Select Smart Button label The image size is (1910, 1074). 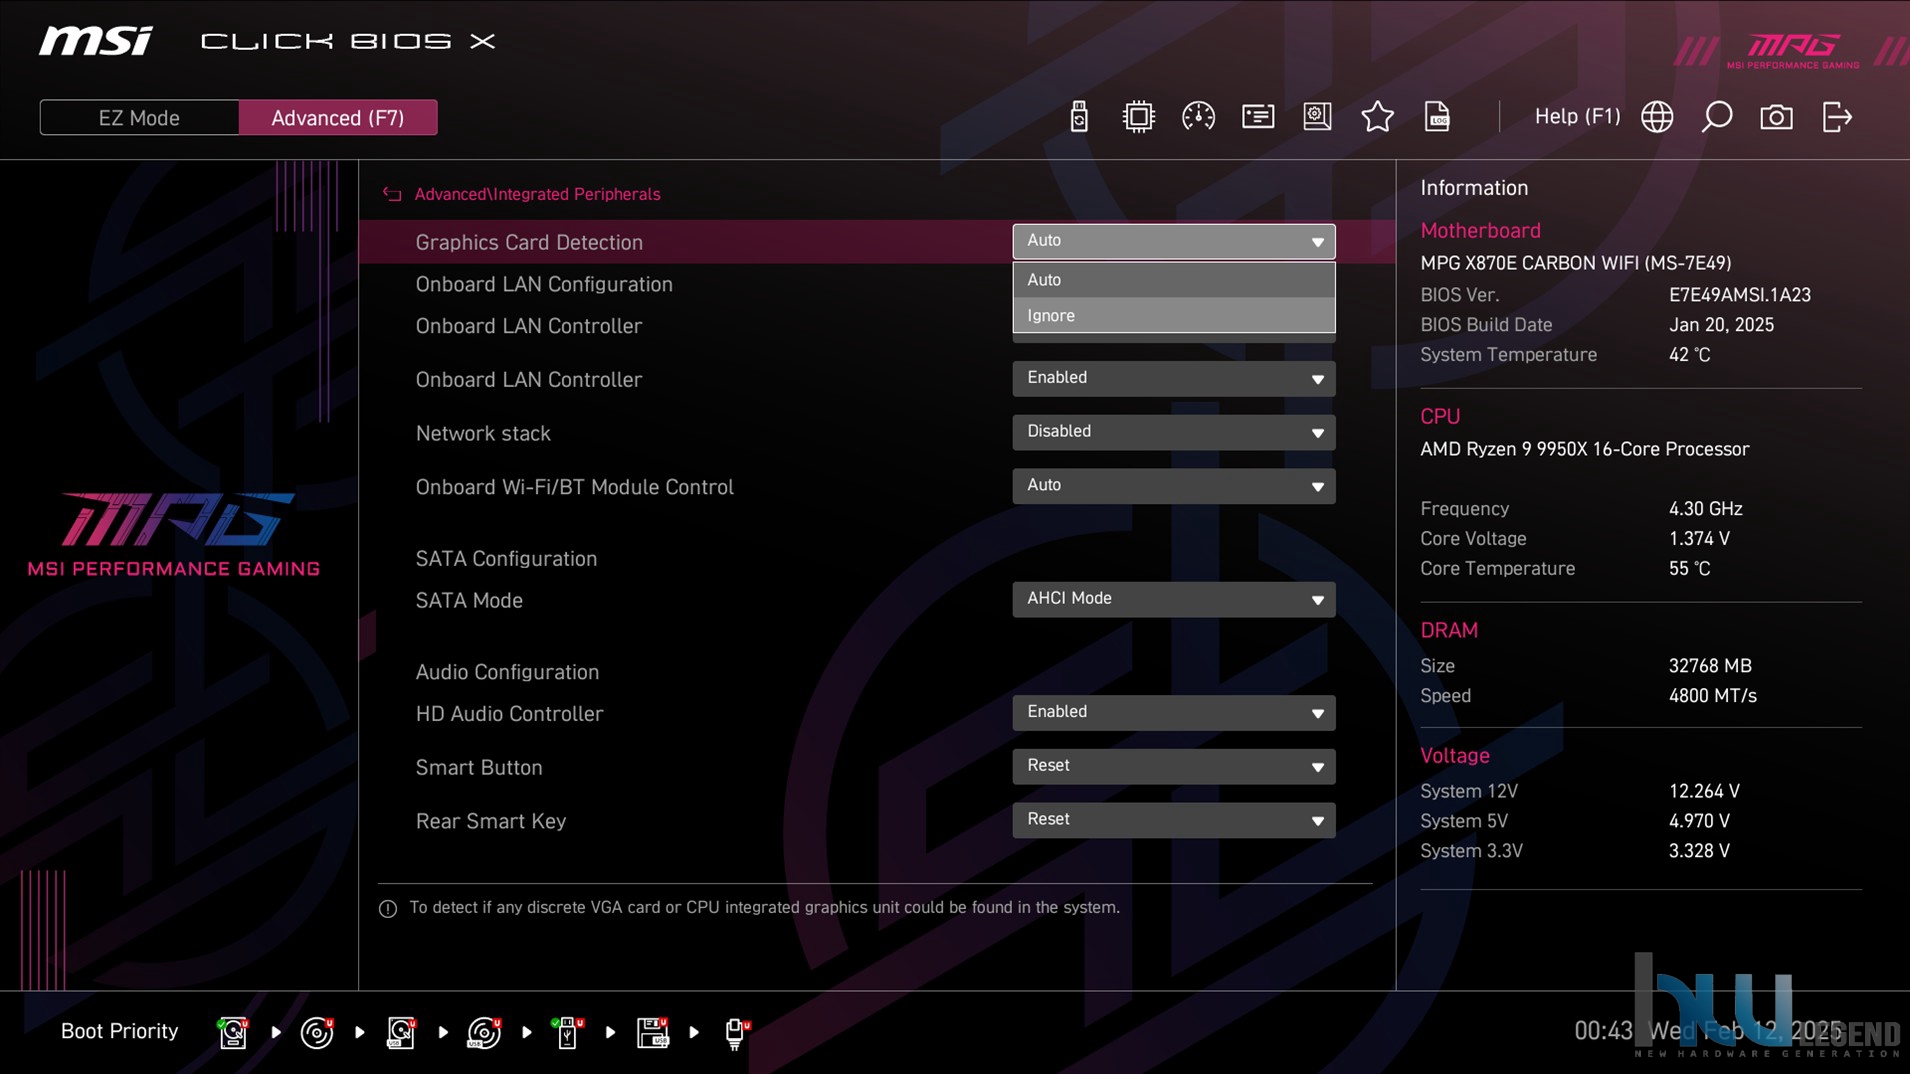[479, 768]
